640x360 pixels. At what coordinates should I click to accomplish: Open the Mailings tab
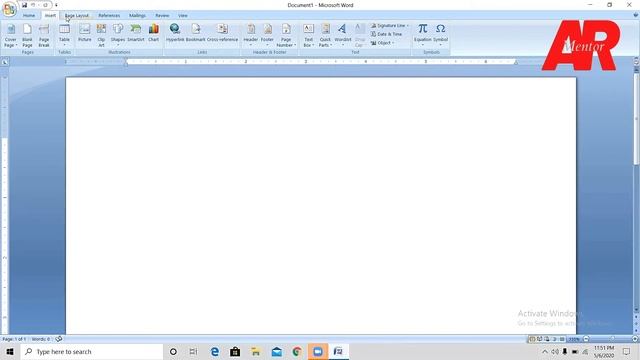point(137,16)
